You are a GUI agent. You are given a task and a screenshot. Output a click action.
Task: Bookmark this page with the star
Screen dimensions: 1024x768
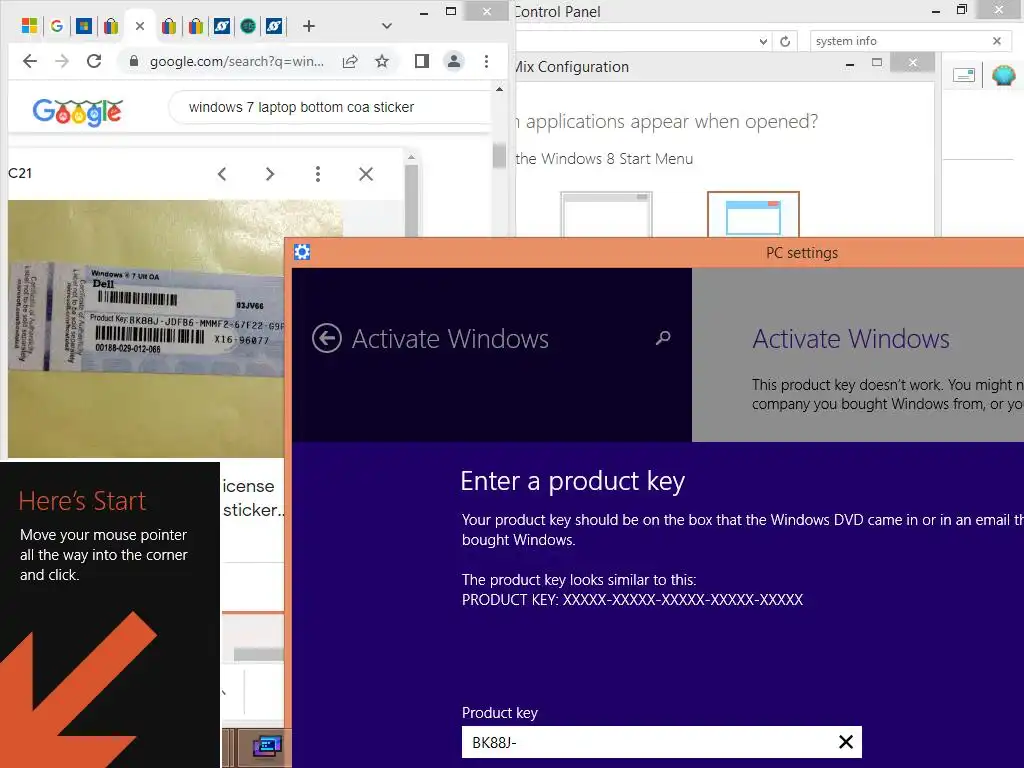[382, 61]
